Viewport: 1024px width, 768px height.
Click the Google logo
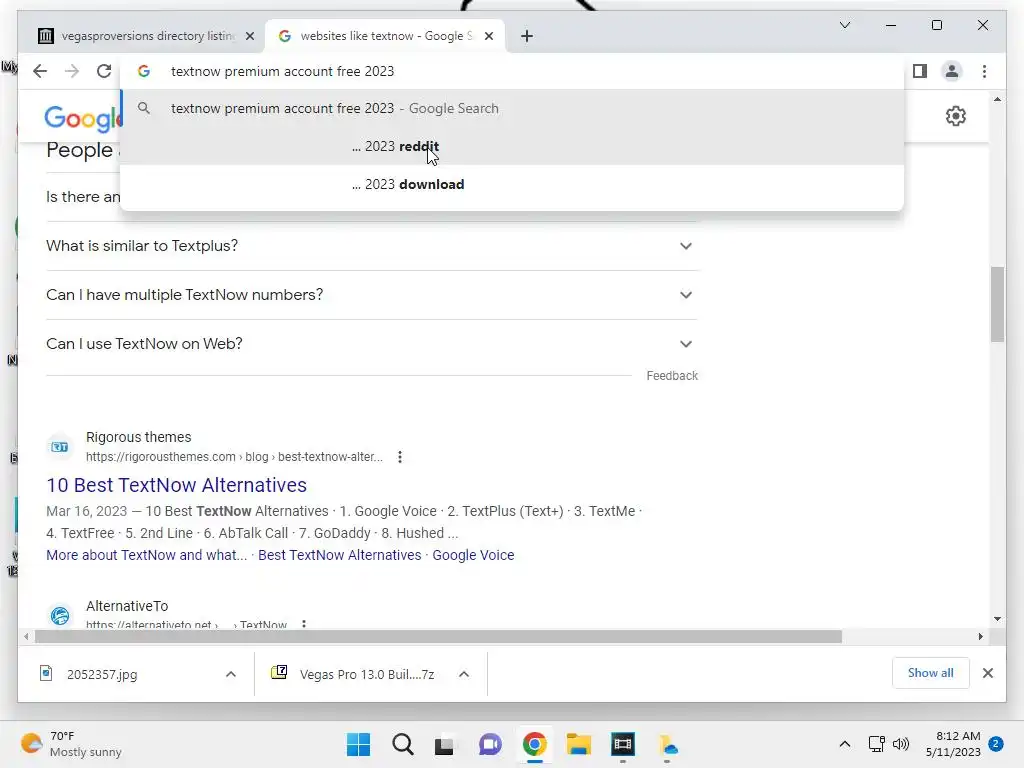pos(83,118)
